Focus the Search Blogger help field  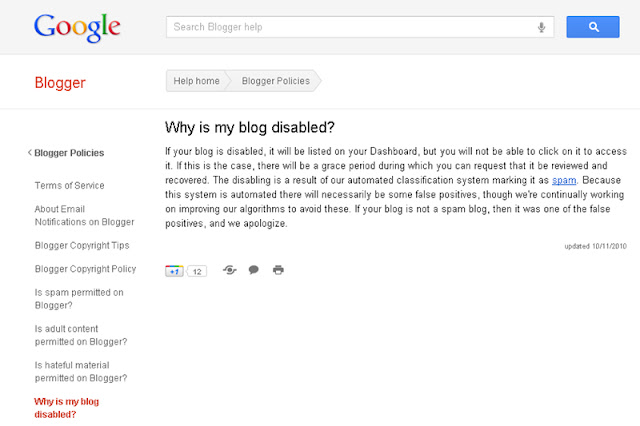coord(360,27)
